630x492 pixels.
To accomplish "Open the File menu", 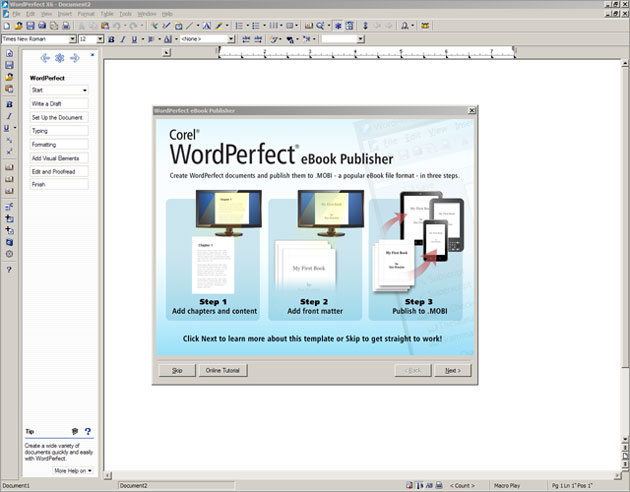I will [x=16, y=14].
